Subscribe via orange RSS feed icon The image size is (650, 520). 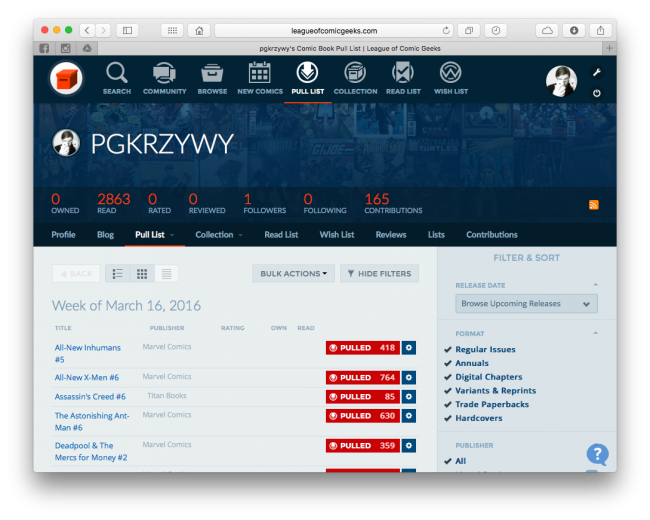coord(594,204)
